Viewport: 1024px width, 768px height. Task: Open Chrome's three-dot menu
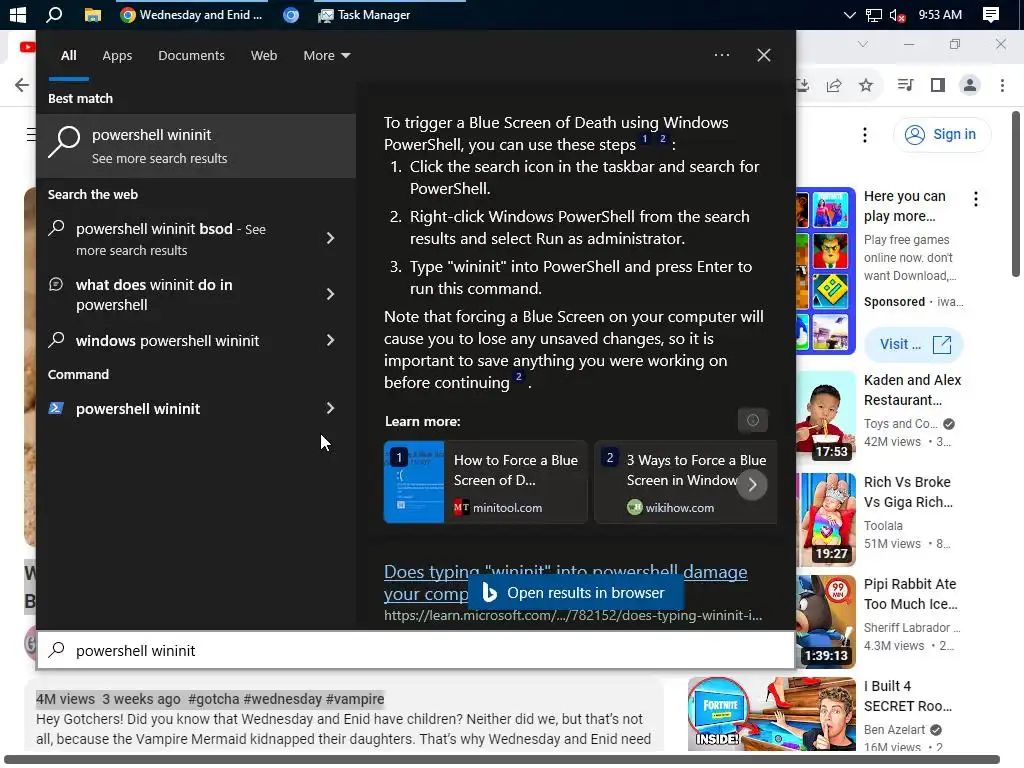(x=1002, y=85)
